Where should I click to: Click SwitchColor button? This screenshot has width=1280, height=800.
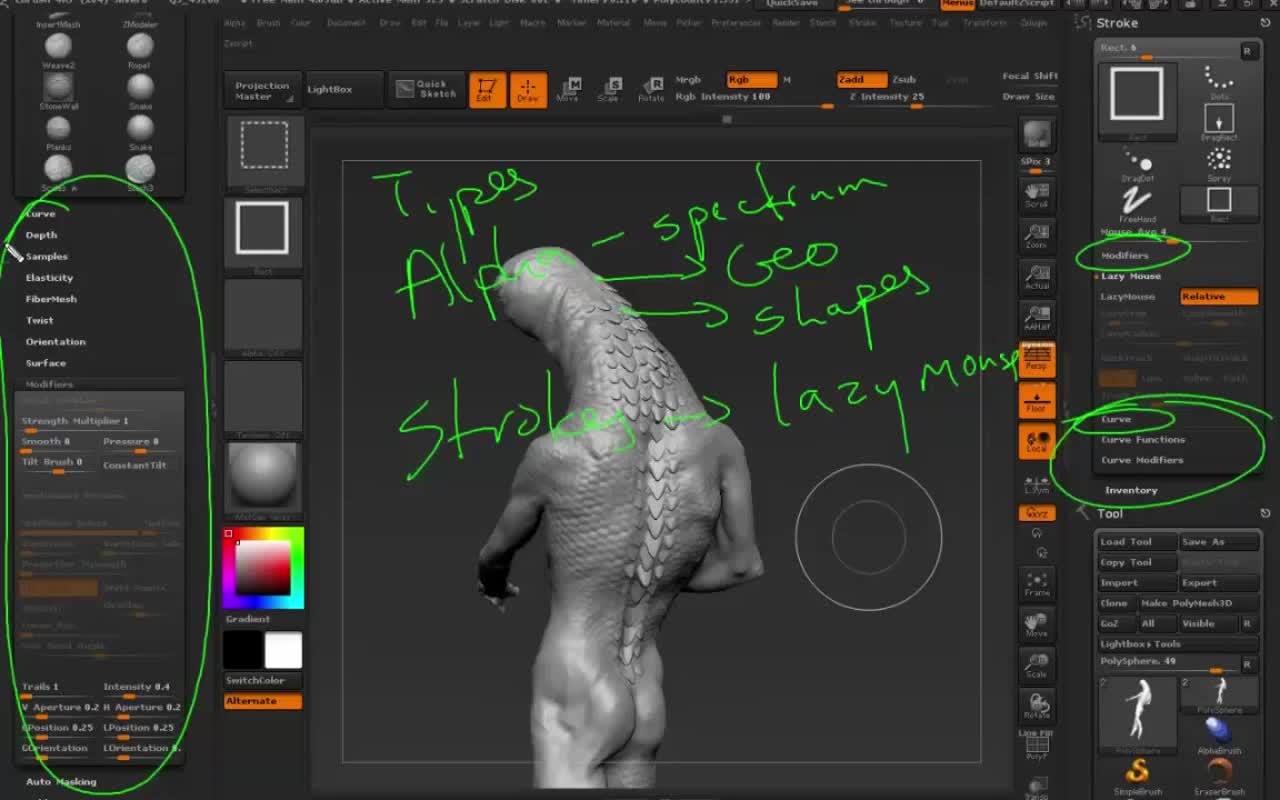262,681
